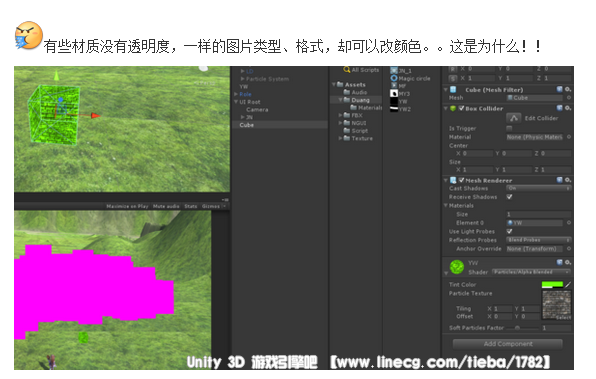Click the Add Component button
The height and width of the screenshot is (379, 596).
tap(507, 344)
